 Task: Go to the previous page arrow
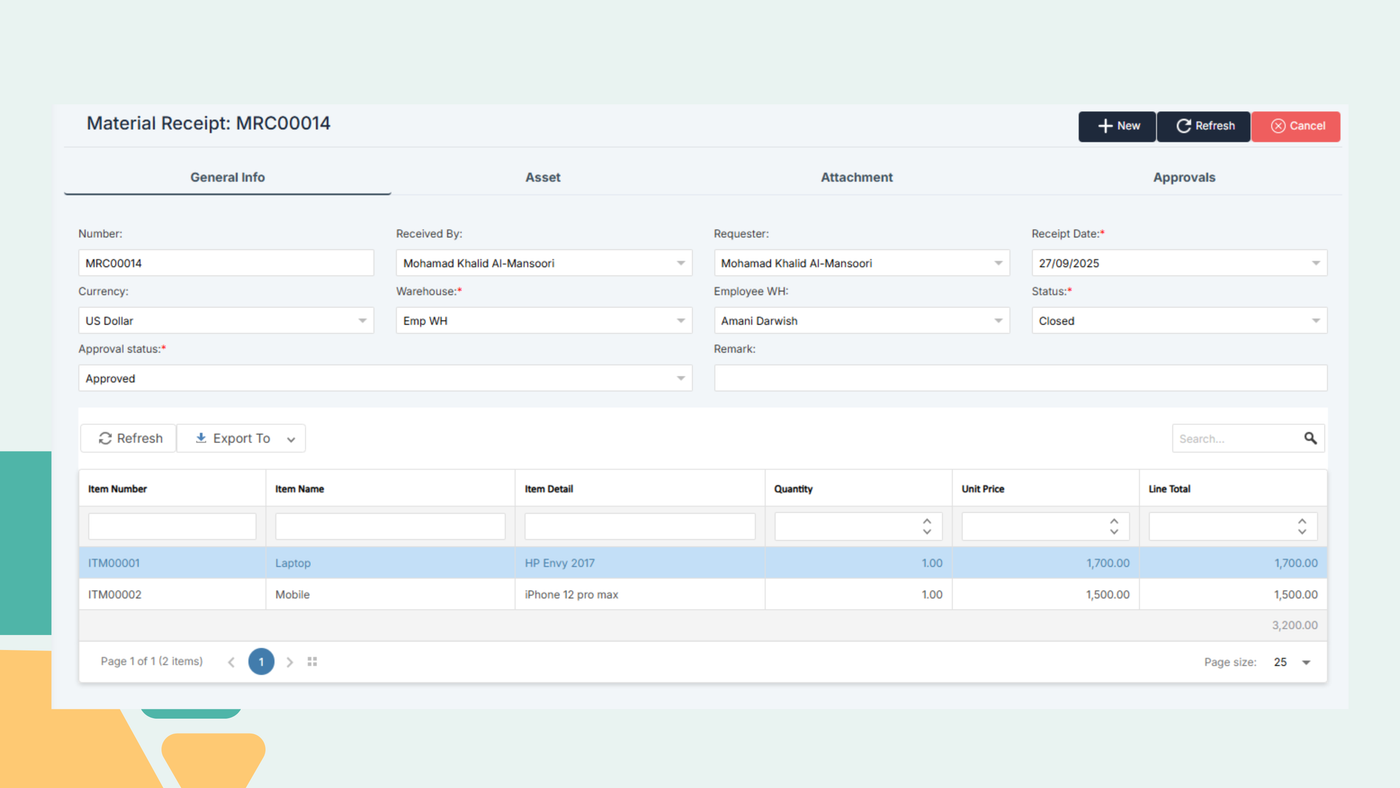tap(231, 662)
